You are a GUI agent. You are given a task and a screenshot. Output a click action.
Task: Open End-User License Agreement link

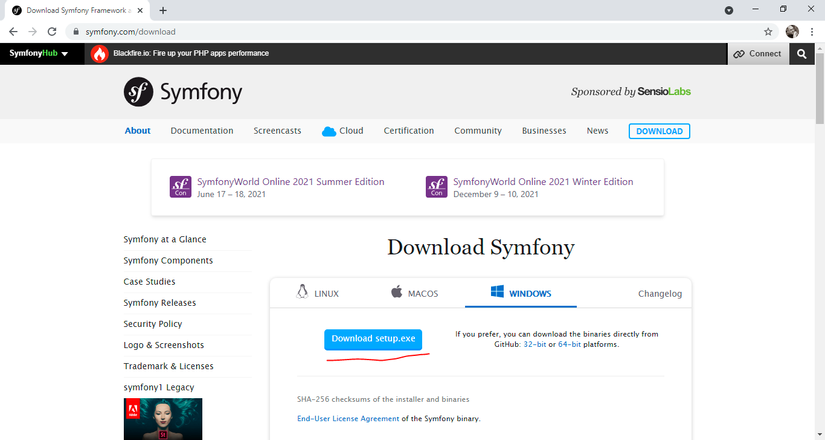click(348, 418)
